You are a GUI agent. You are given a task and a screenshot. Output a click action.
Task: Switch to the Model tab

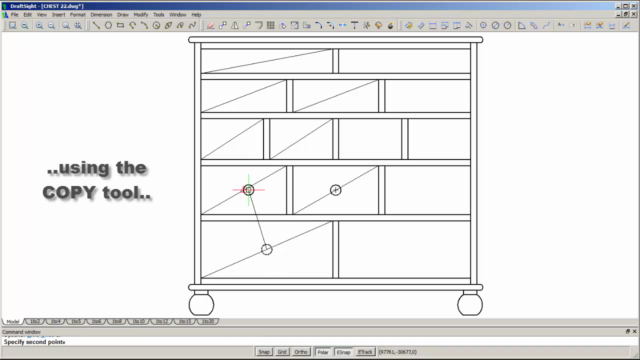(13, 322)
